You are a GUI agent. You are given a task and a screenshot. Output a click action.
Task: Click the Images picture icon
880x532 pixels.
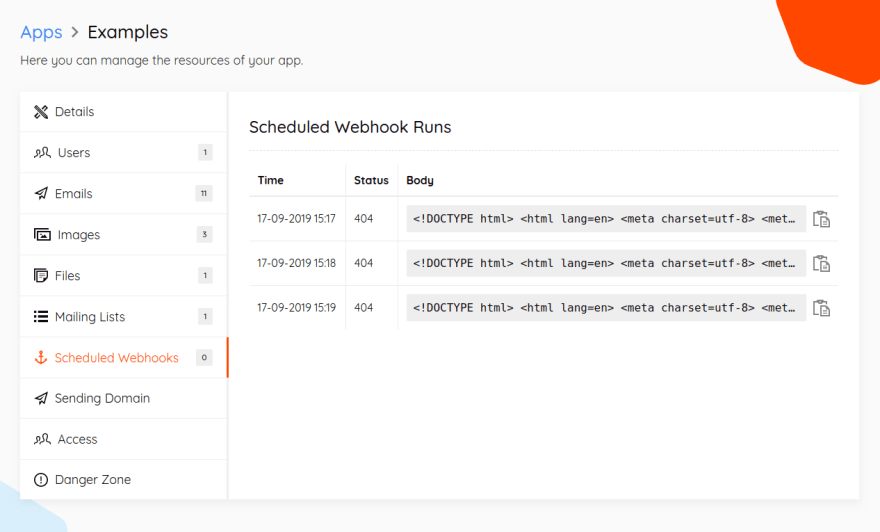point(42,235)
